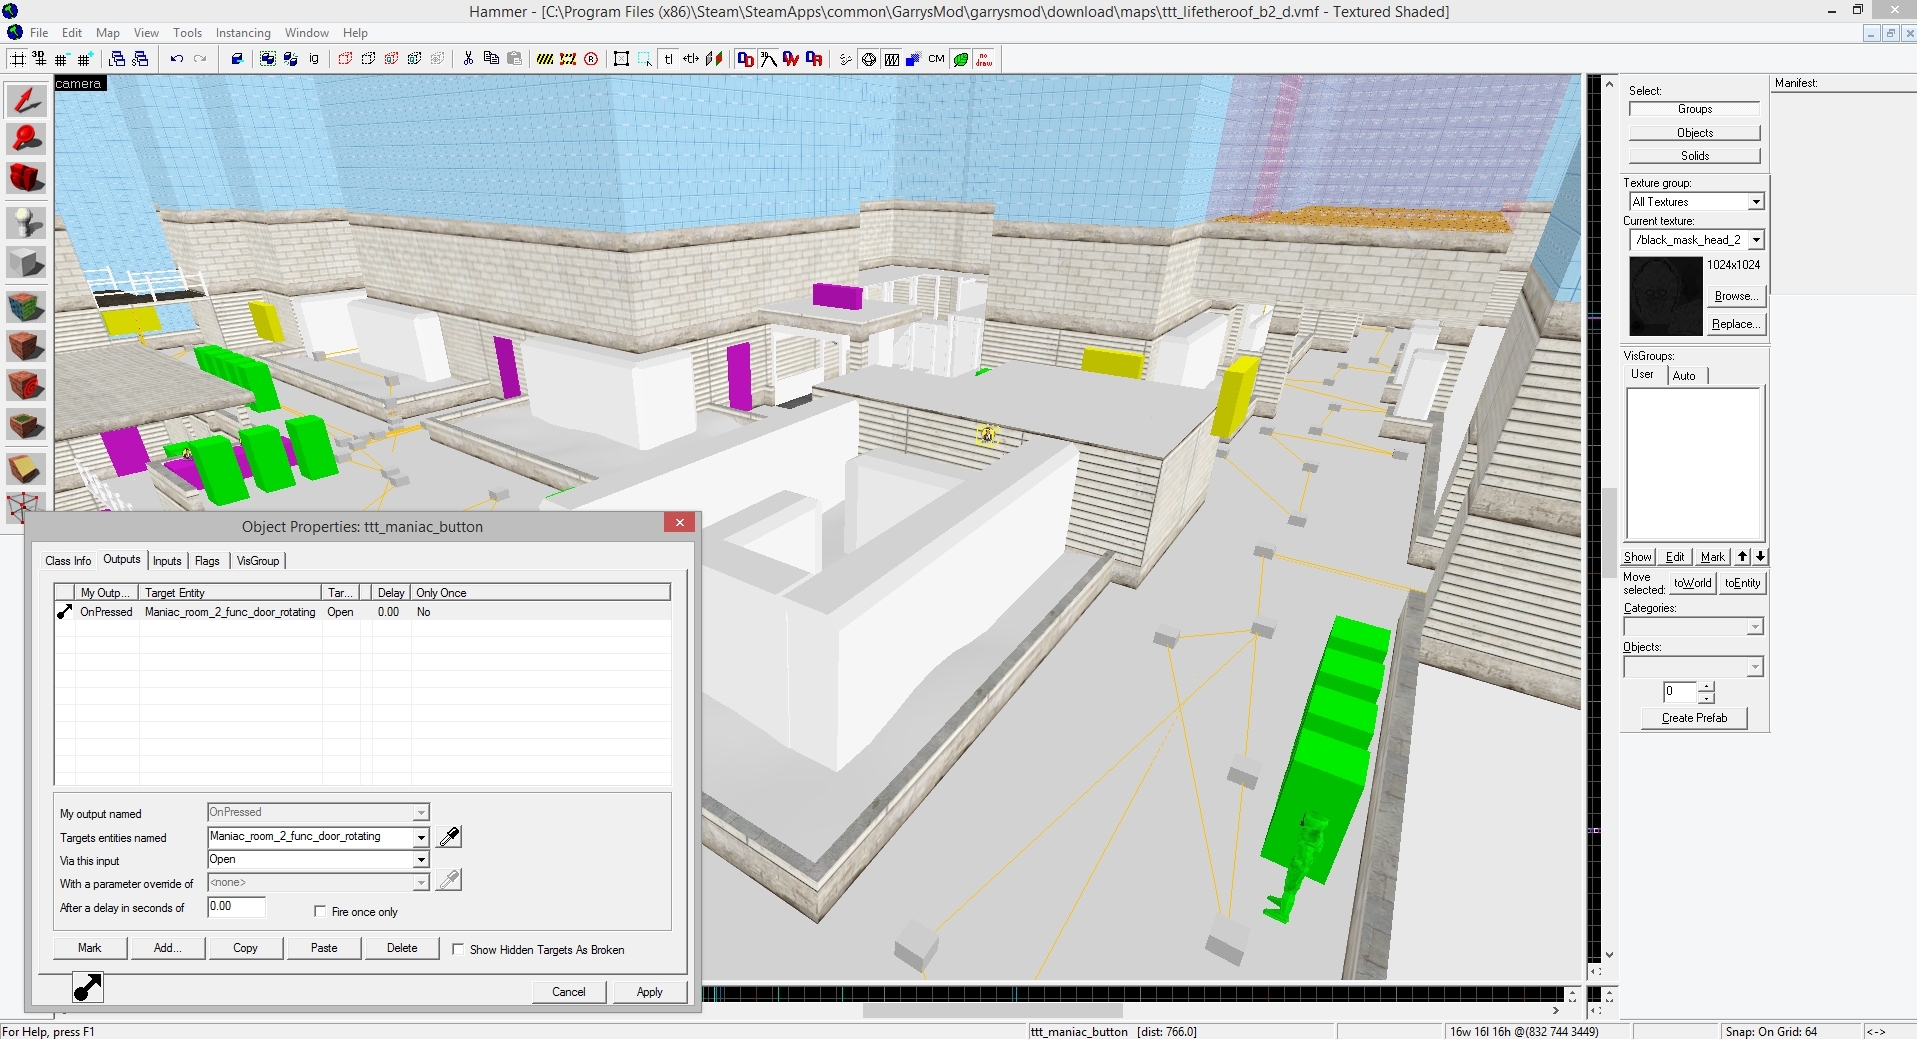Click Add... button in Outputs

(x=167, y=948)
